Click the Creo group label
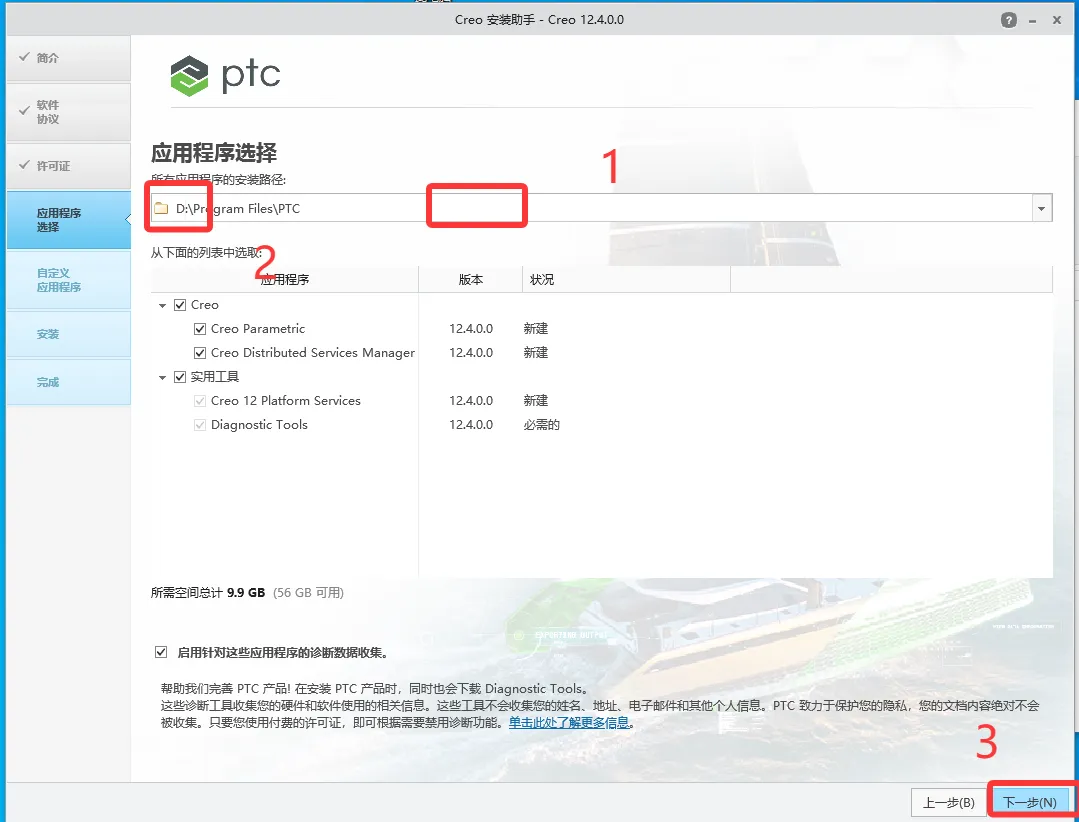The image size is (1079, 822). point(204,305)
